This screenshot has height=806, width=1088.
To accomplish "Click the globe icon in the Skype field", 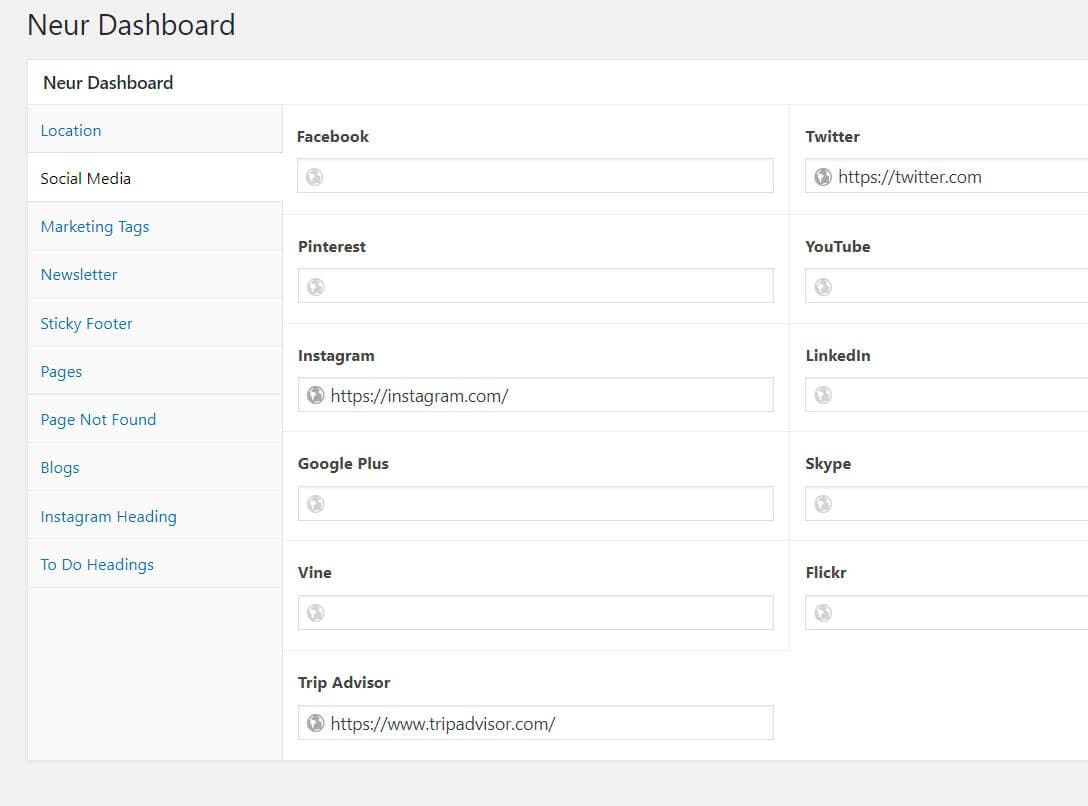I will [822, 503].
